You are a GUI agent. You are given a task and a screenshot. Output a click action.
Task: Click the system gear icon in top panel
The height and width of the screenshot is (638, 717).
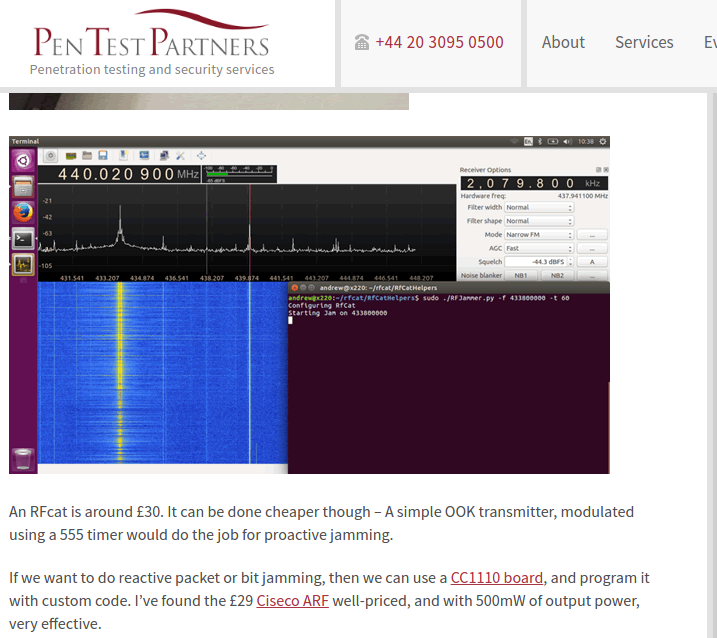[x=601, y=141]
